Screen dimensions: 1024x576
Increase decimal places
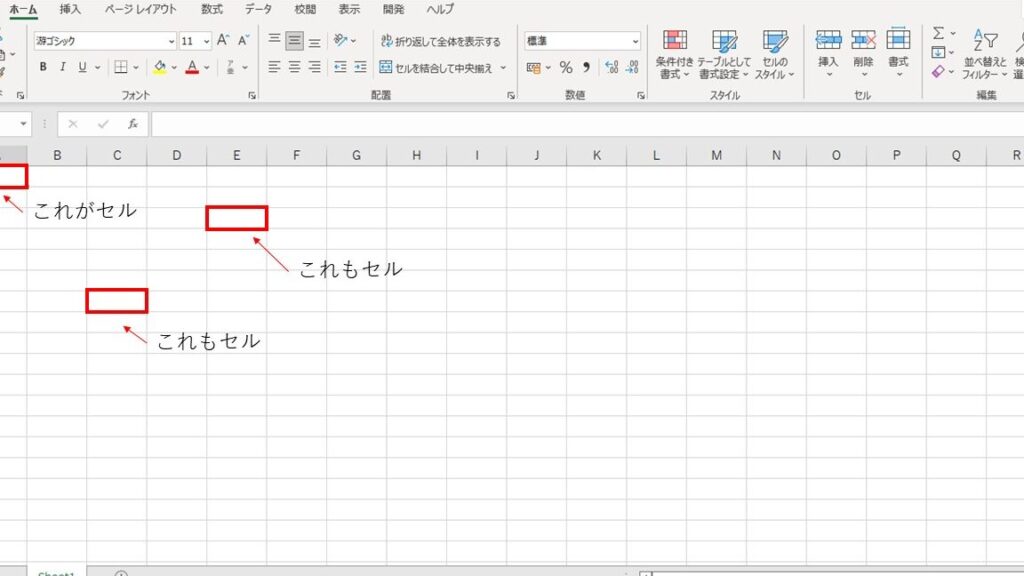click(x=611, y=67)
